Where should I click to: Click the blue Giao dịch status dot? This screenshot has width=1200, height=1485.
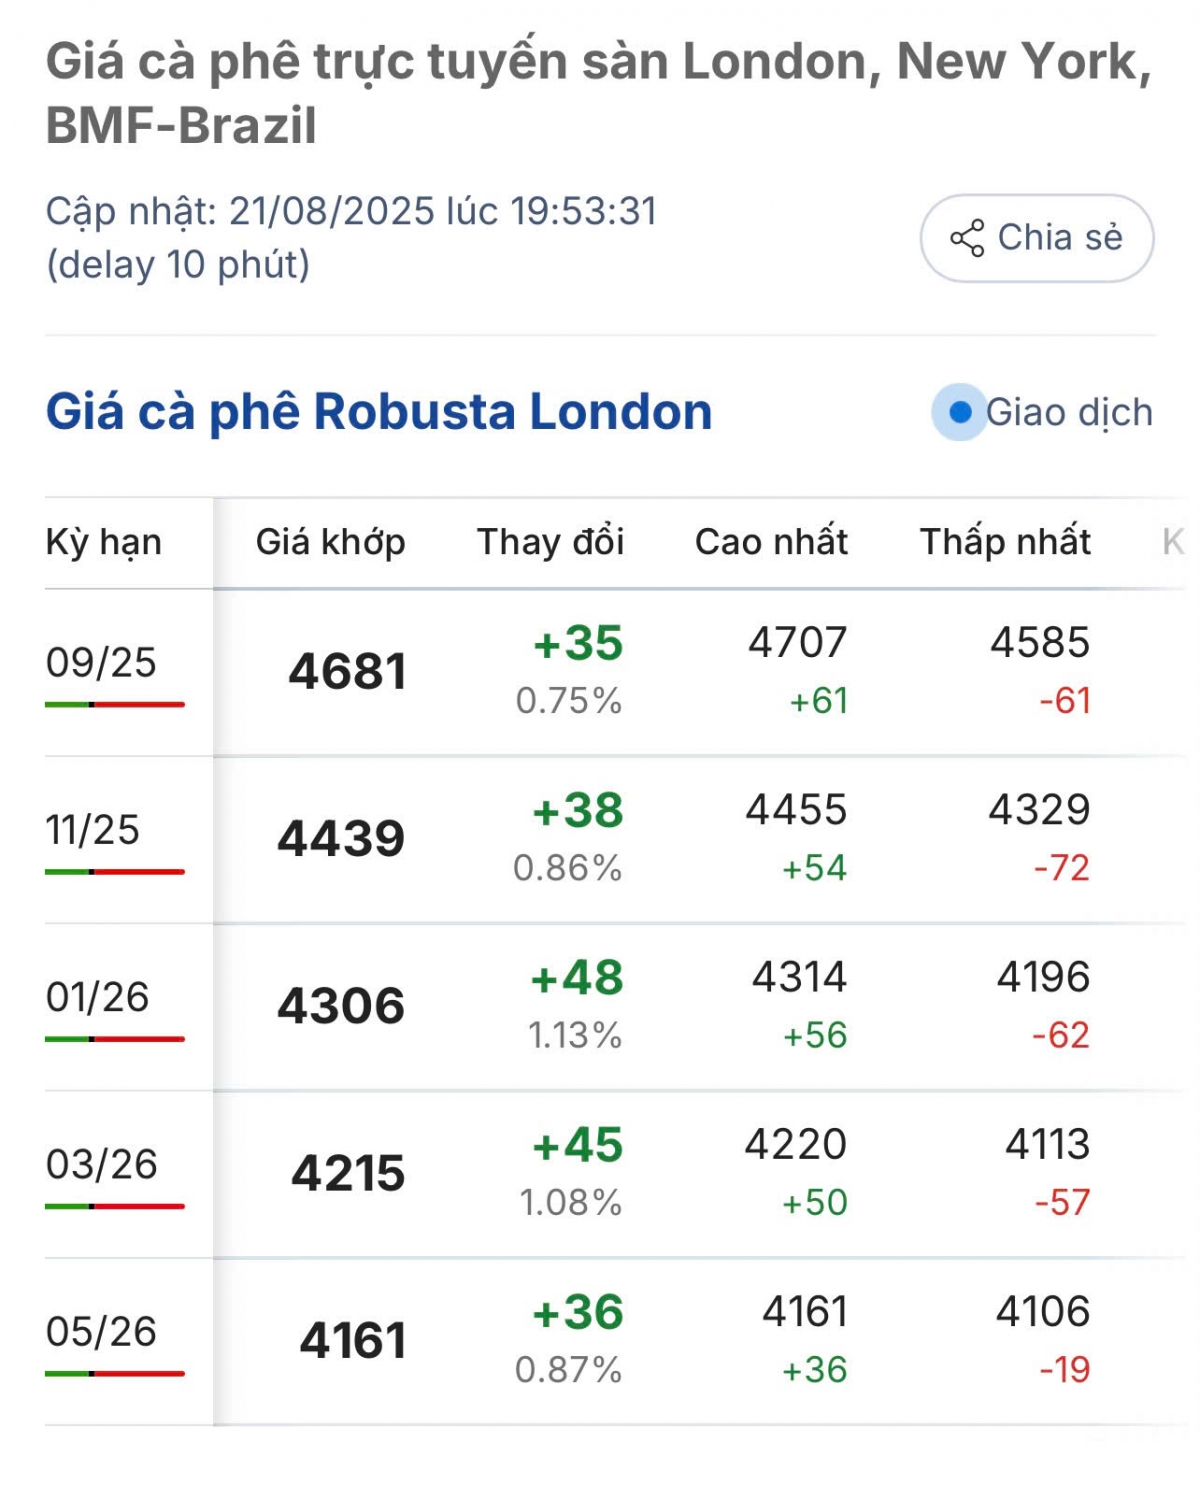tap(960, 412)
